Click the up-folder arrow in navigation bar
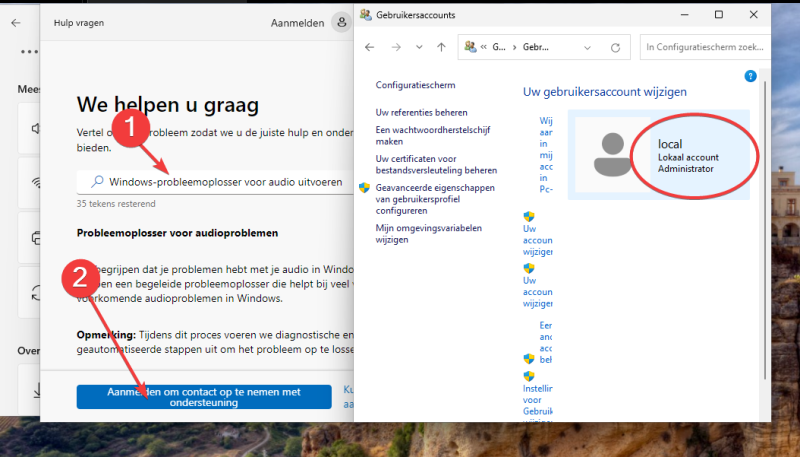 (x=441, y=47)
